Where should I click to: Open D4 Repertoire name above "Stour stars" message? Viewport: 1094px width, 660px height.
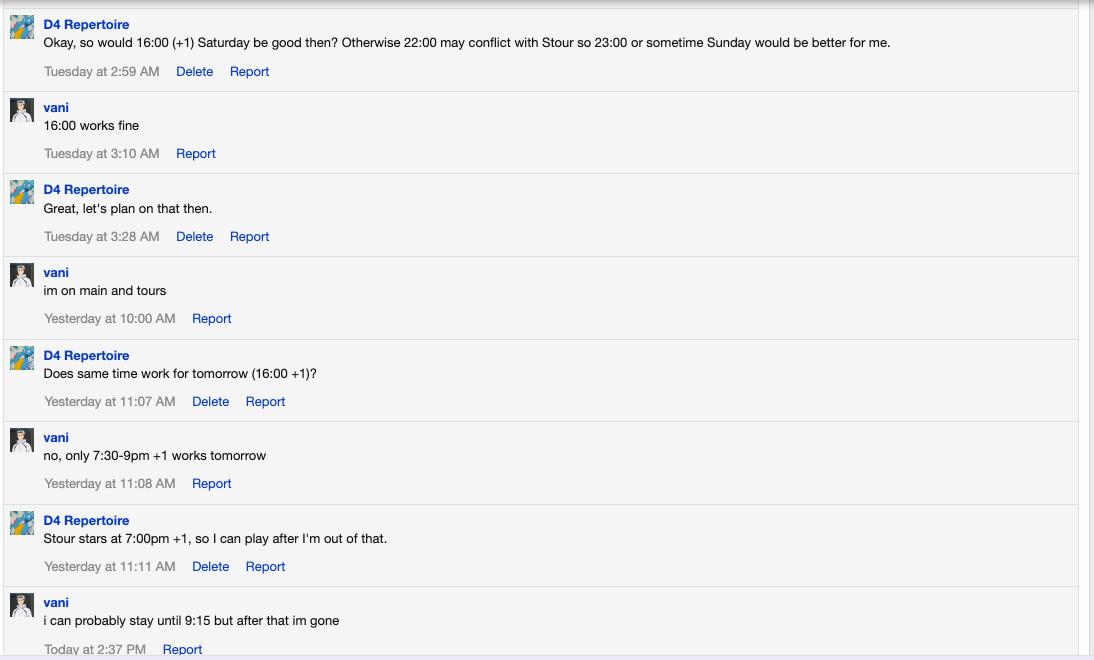86,521
